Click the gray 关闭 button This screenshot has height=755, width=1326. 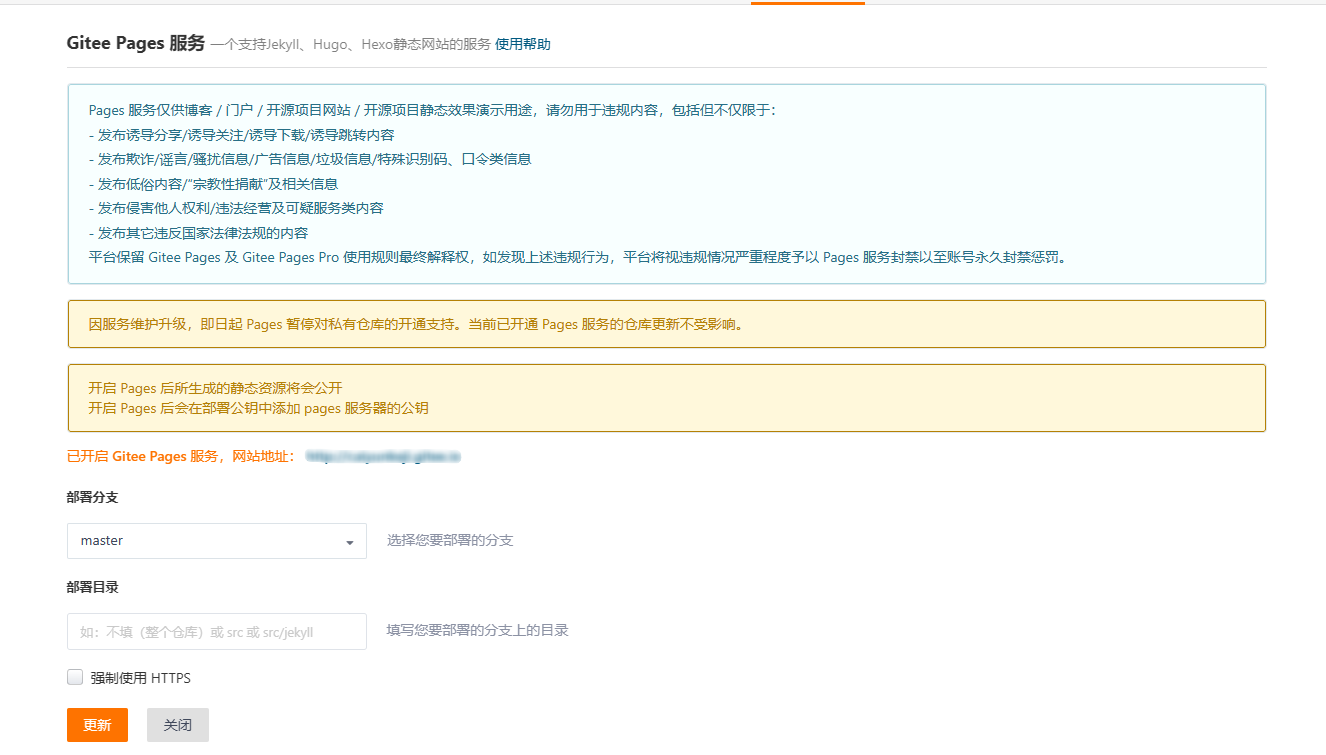[x=178, y=725]
